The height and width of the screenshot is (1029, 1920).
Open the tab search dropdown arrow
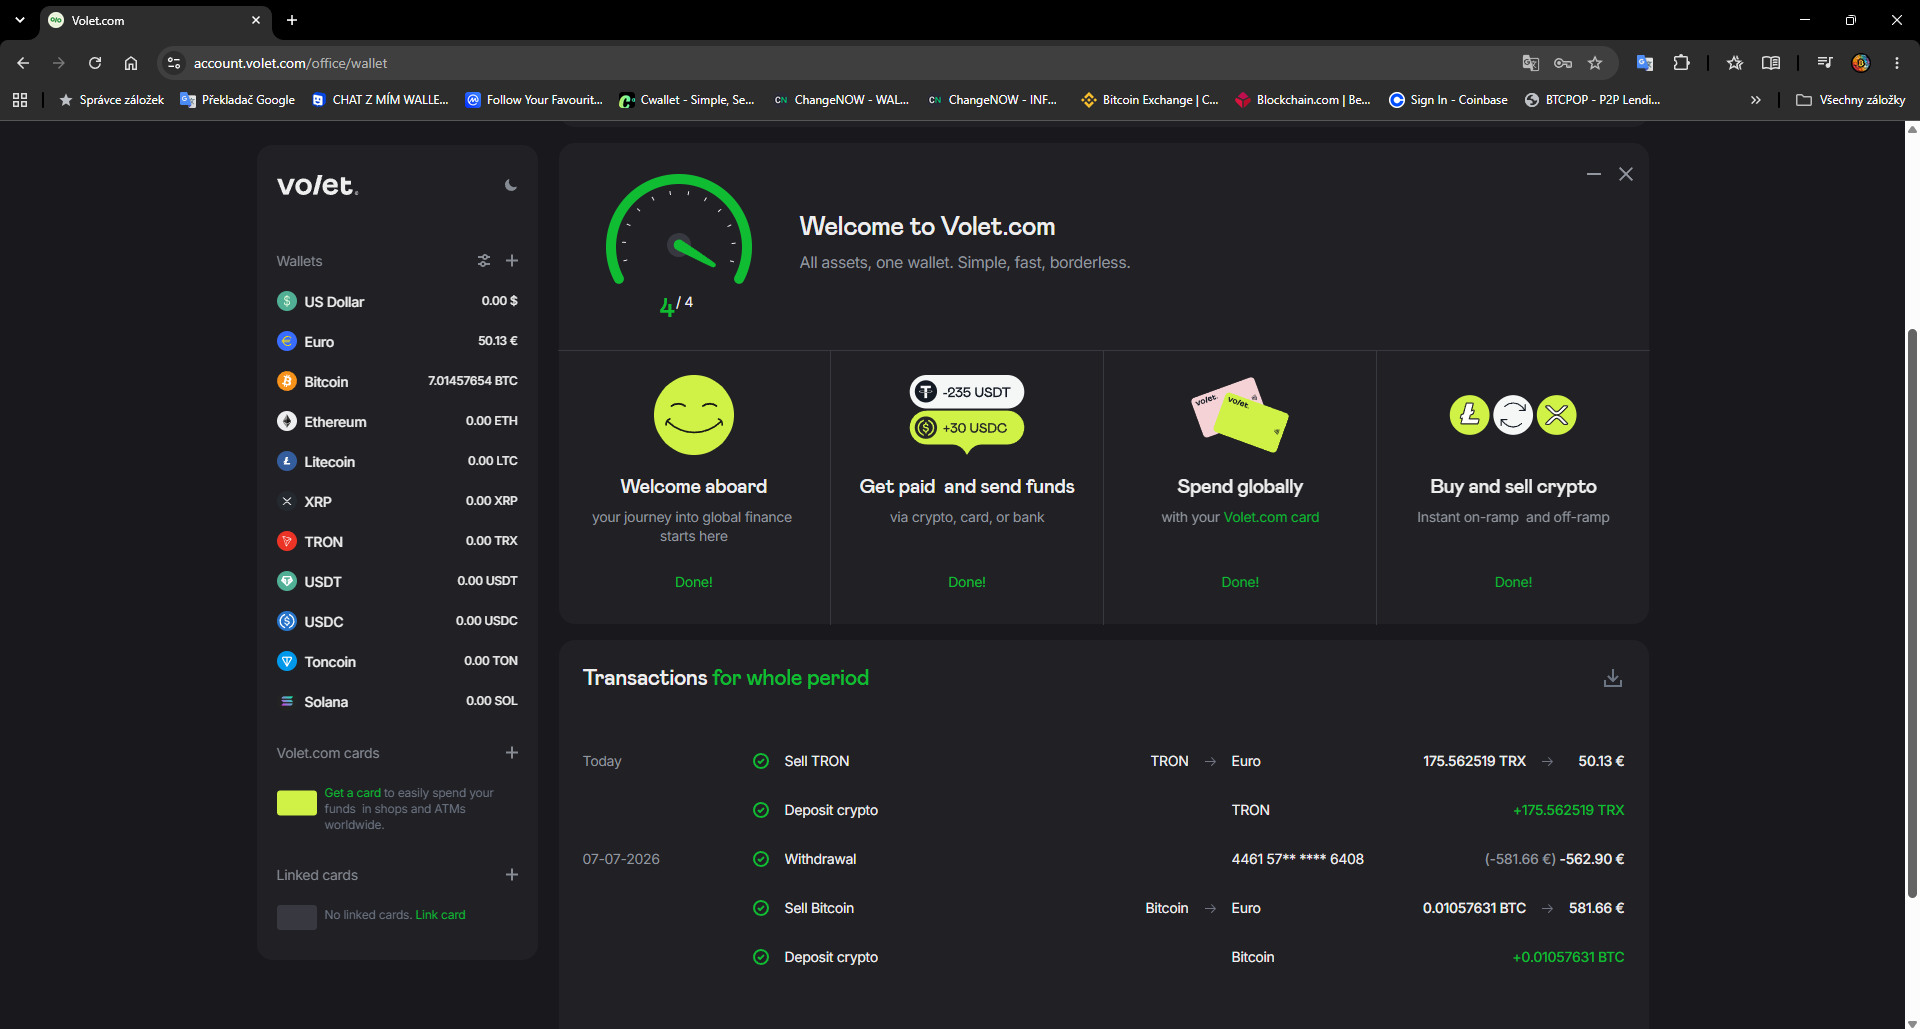click(x=20, y=20)
